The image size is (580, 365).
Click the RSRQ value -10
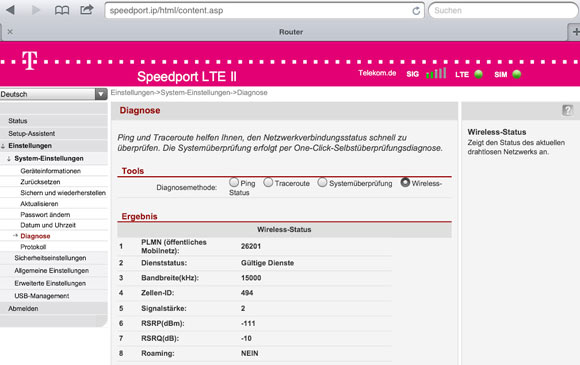pyautogui.click(x=246, y=338)
